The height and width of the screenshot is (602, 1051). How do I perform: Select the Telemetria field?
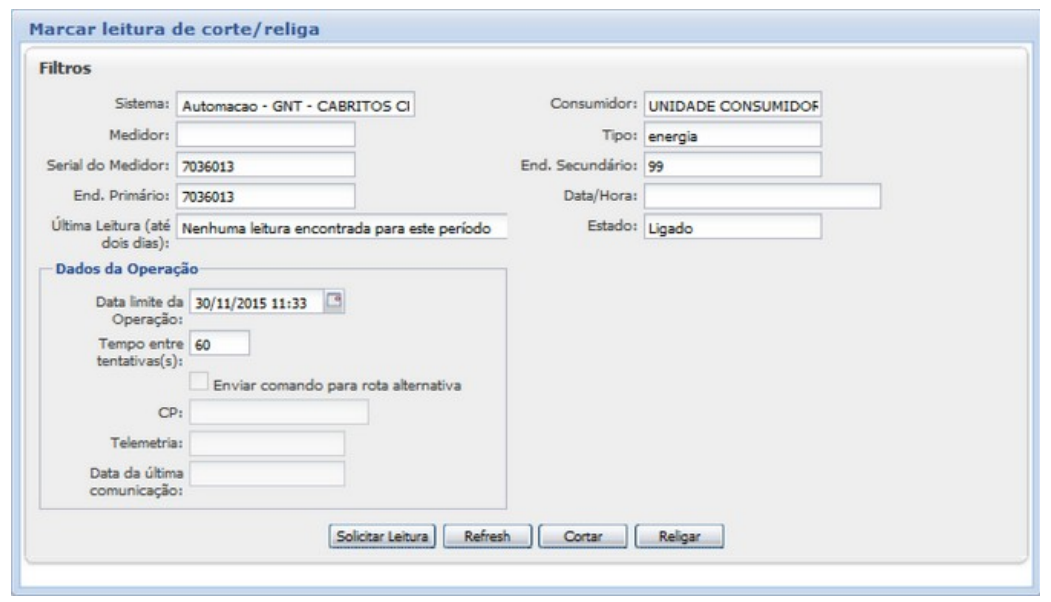(267, 443)
